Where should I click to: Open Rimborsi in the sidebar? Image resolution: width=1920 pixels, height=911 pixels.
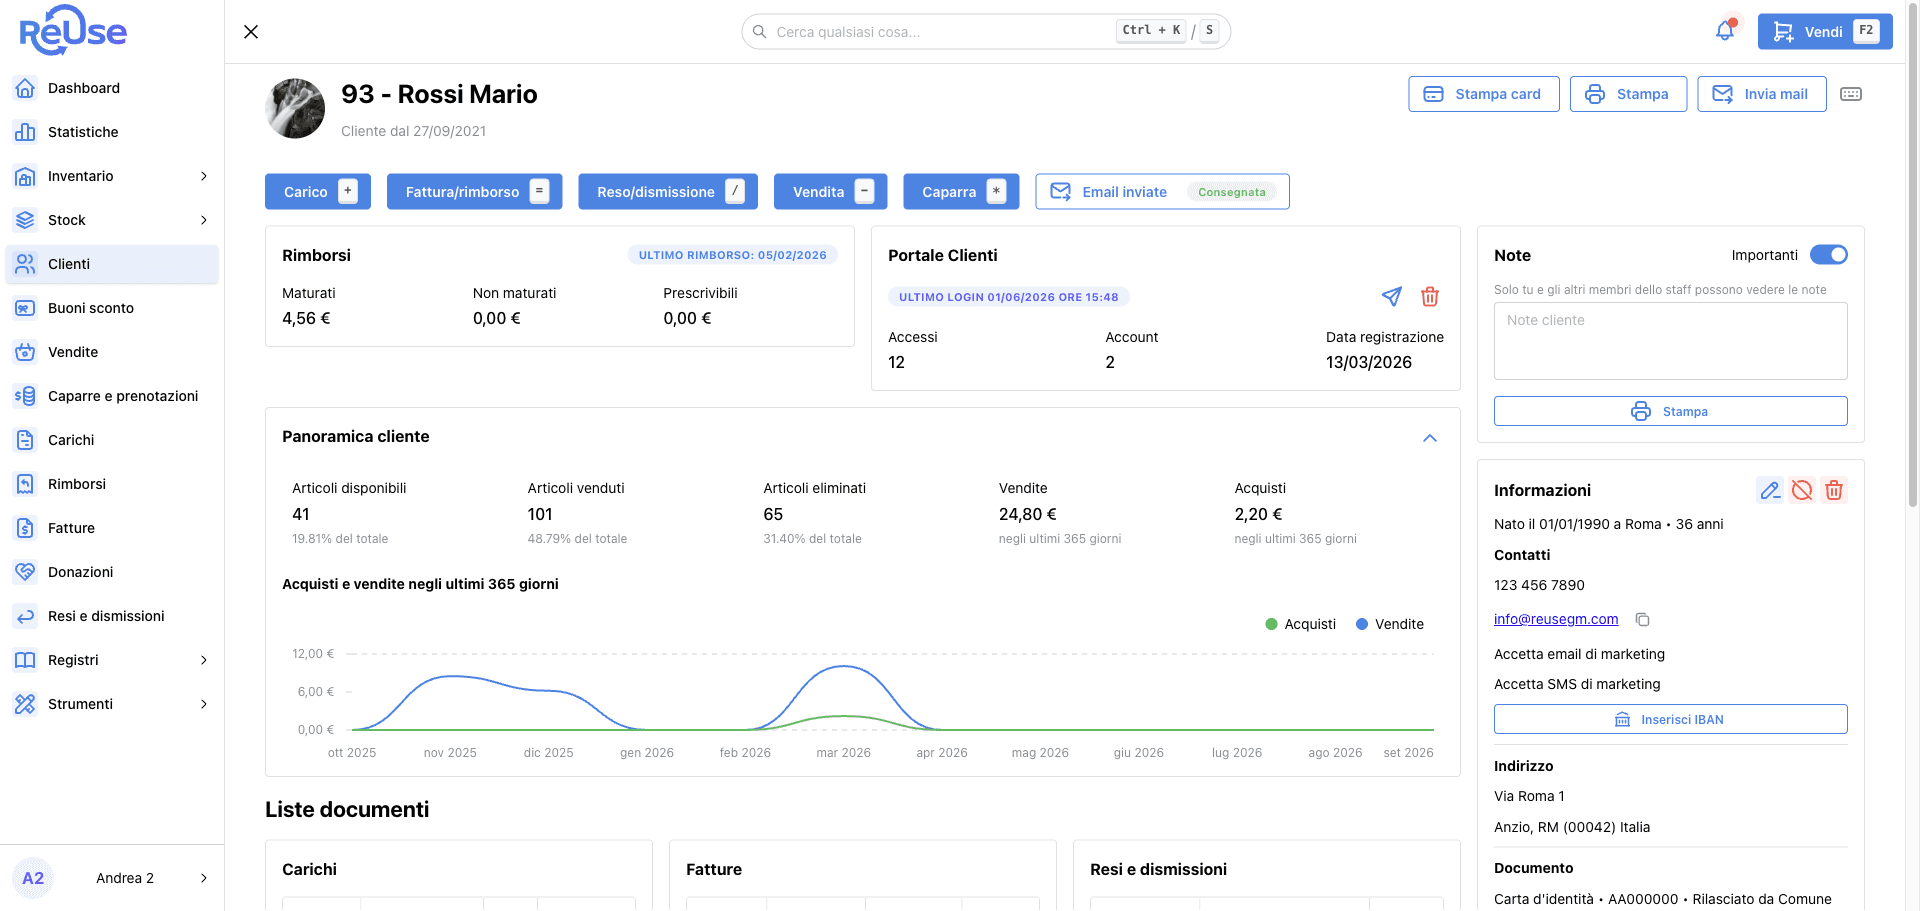[112, 484]
